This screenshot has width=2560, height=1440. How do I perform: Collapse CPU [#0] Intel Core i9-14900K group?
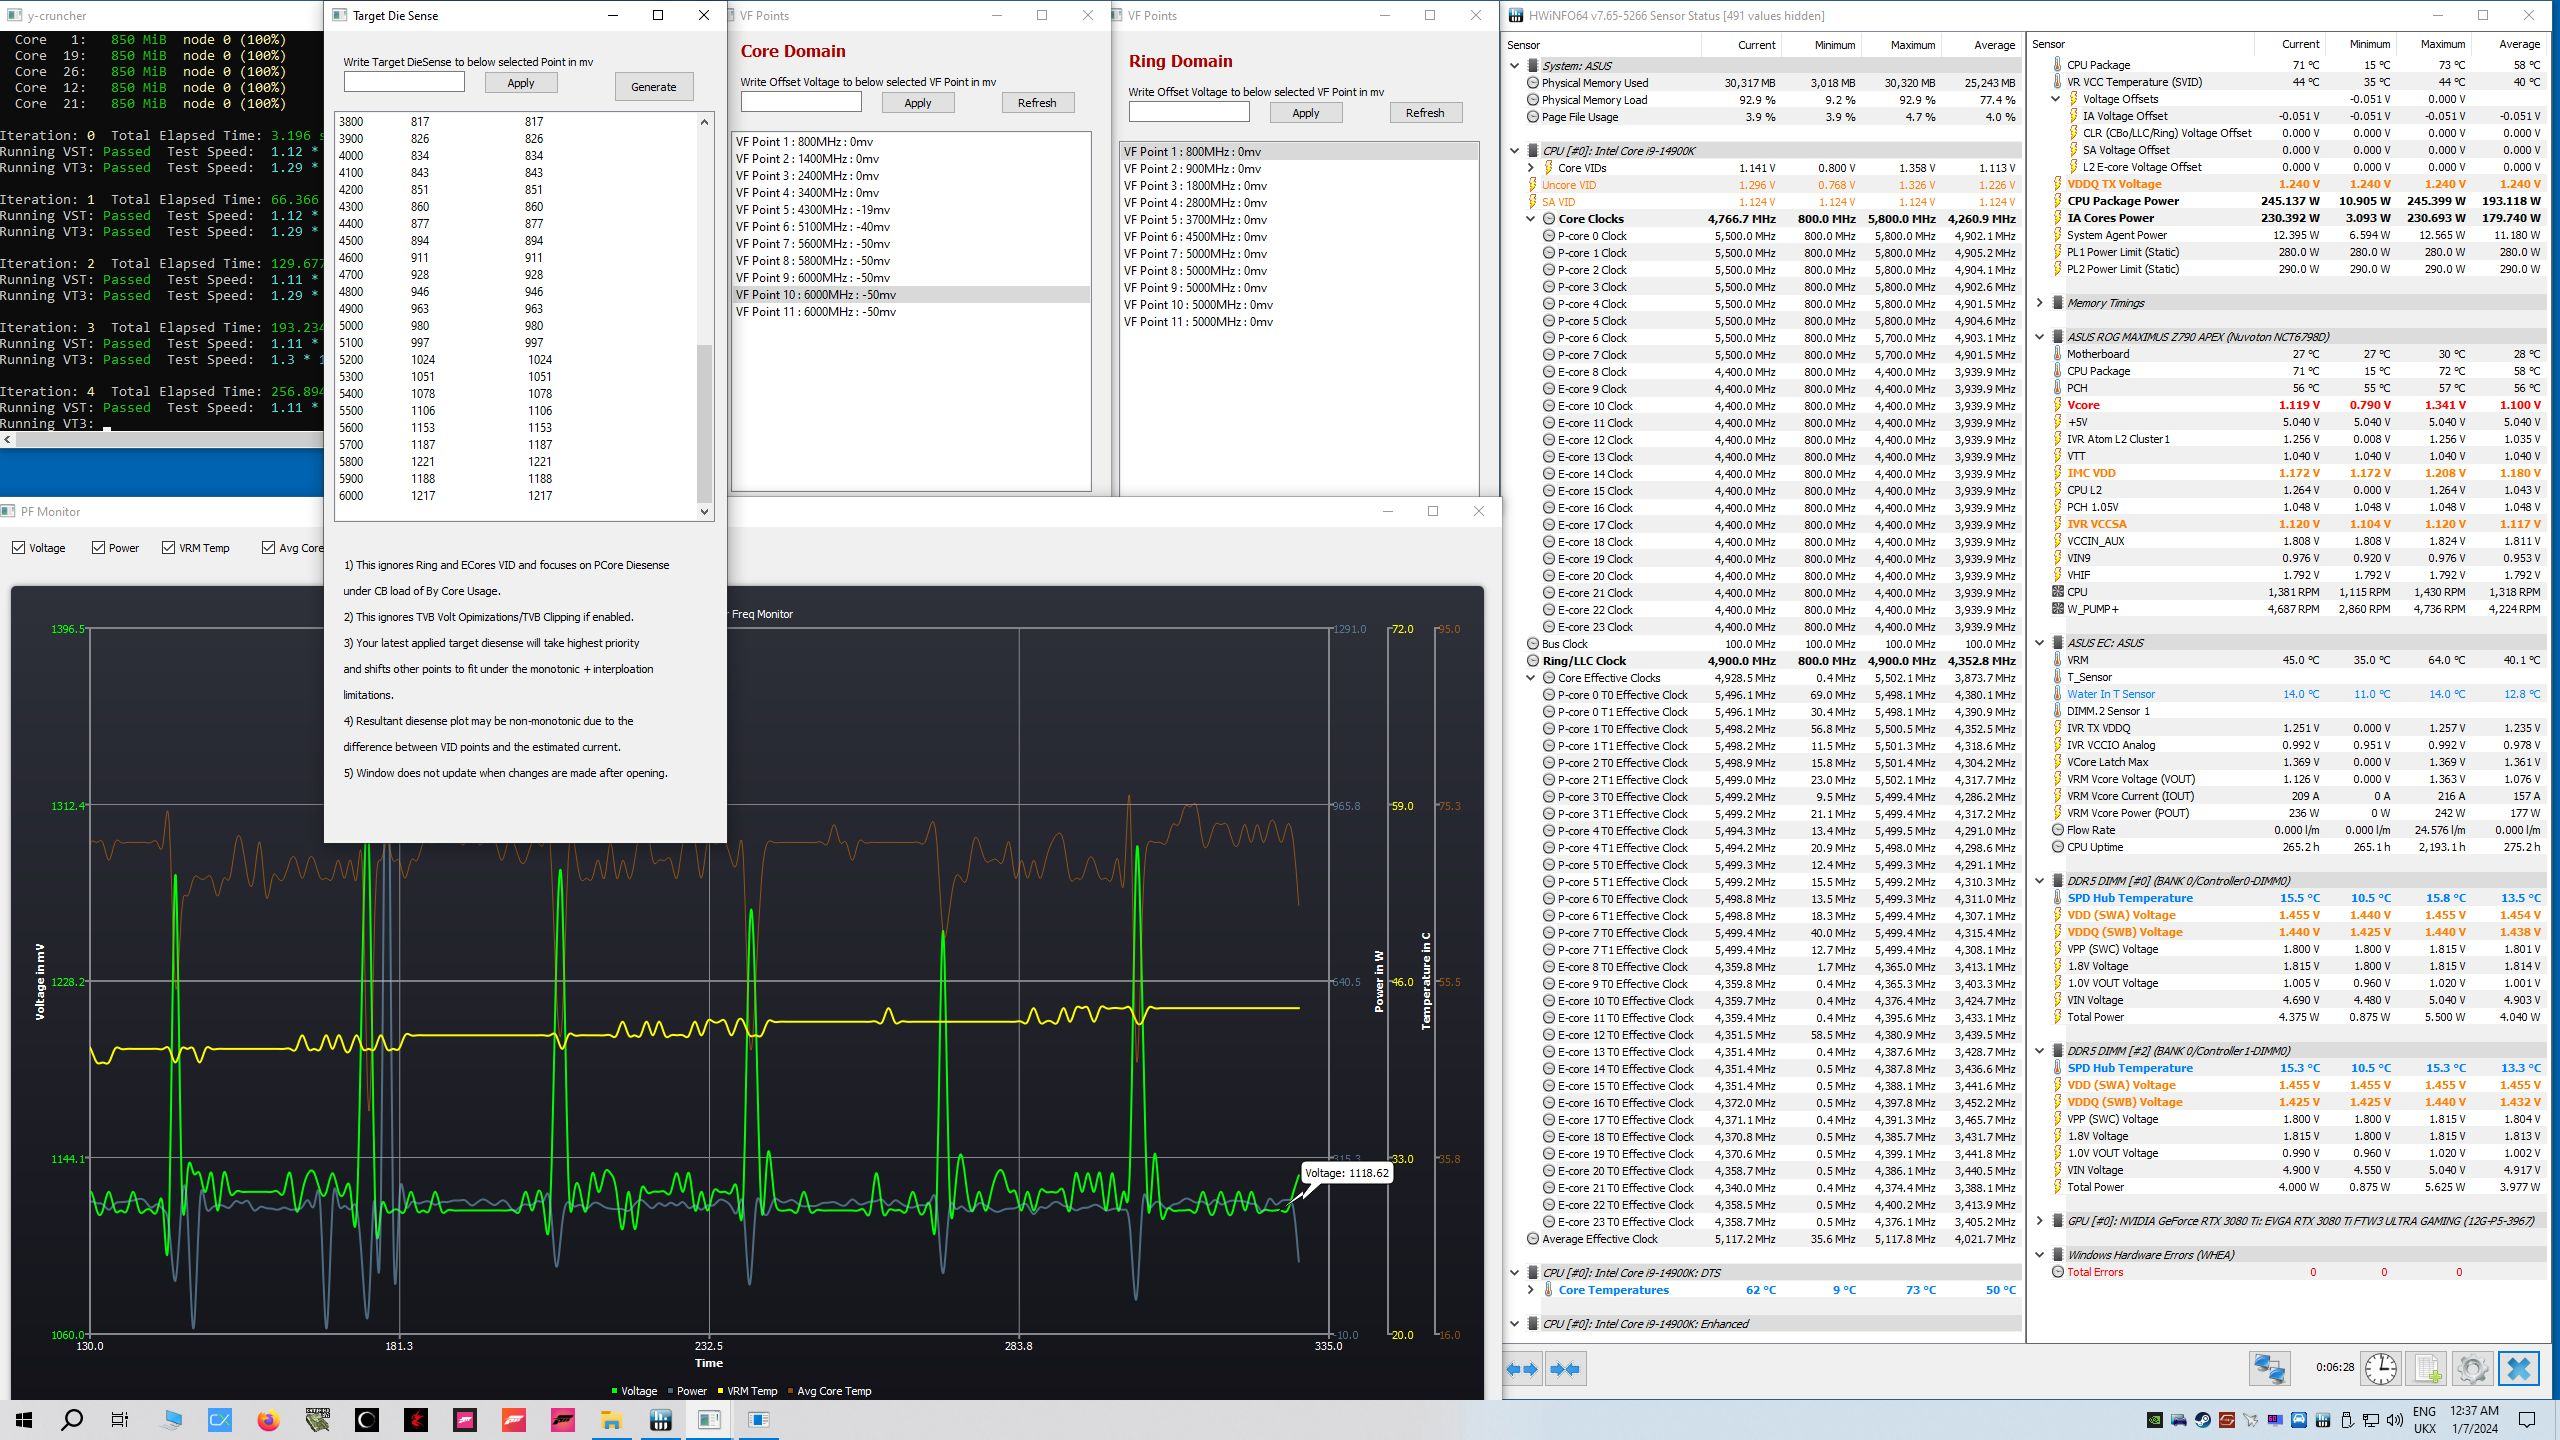pos(1514,151)
